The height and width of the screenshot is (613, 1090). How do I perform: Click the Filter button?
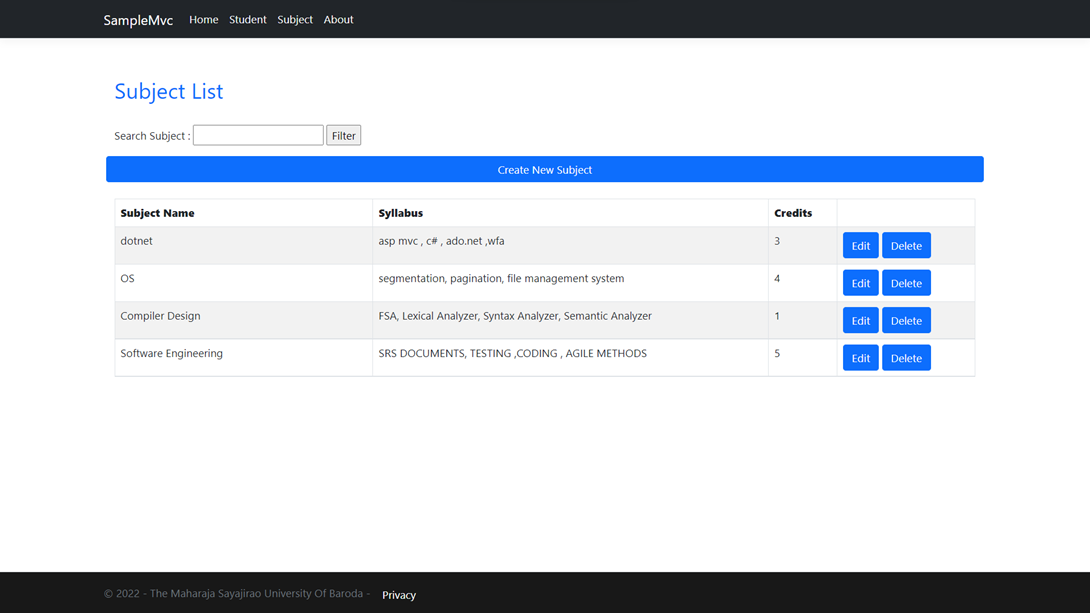[343, 135]
